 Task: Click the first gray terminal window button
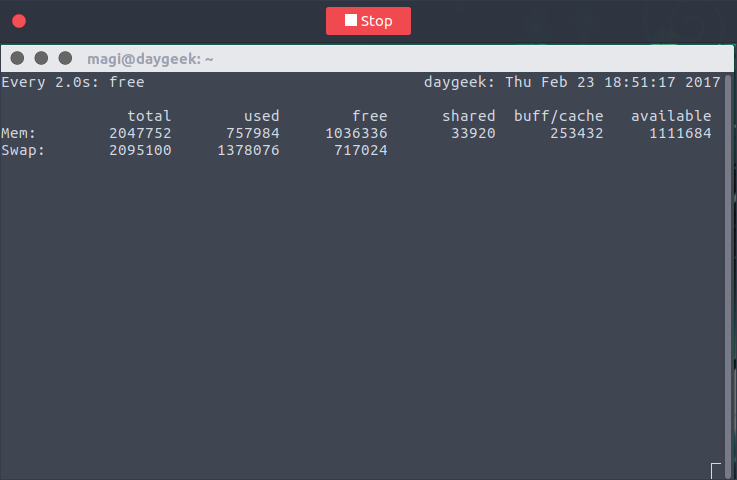tap(17, 58)
